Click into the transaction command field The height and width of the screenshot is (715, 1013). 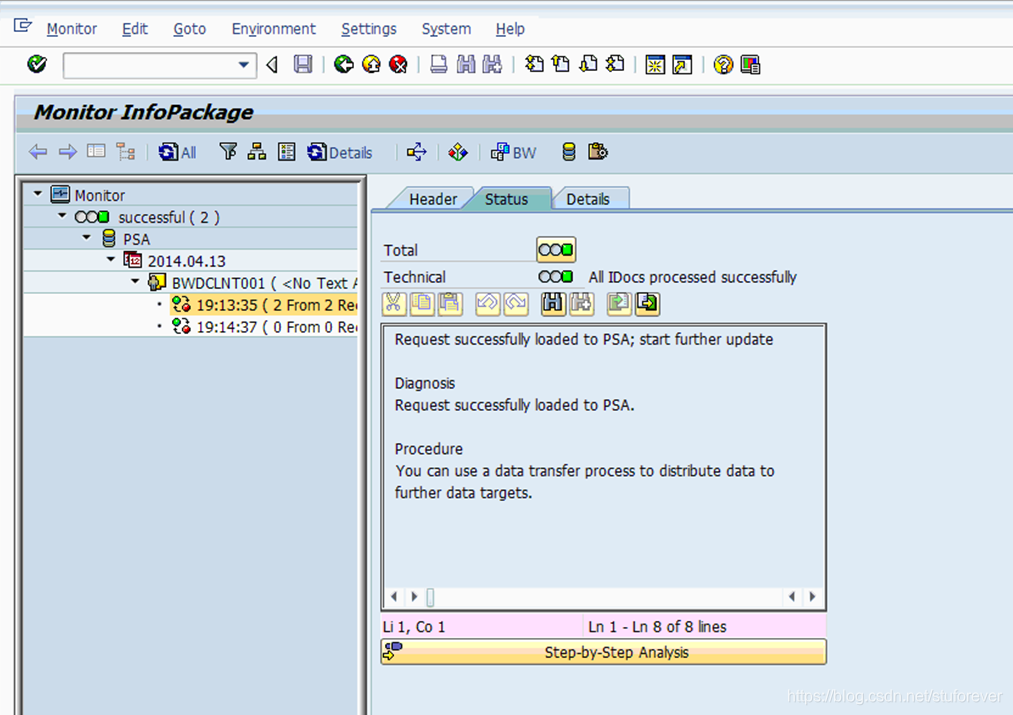point(150,65)
